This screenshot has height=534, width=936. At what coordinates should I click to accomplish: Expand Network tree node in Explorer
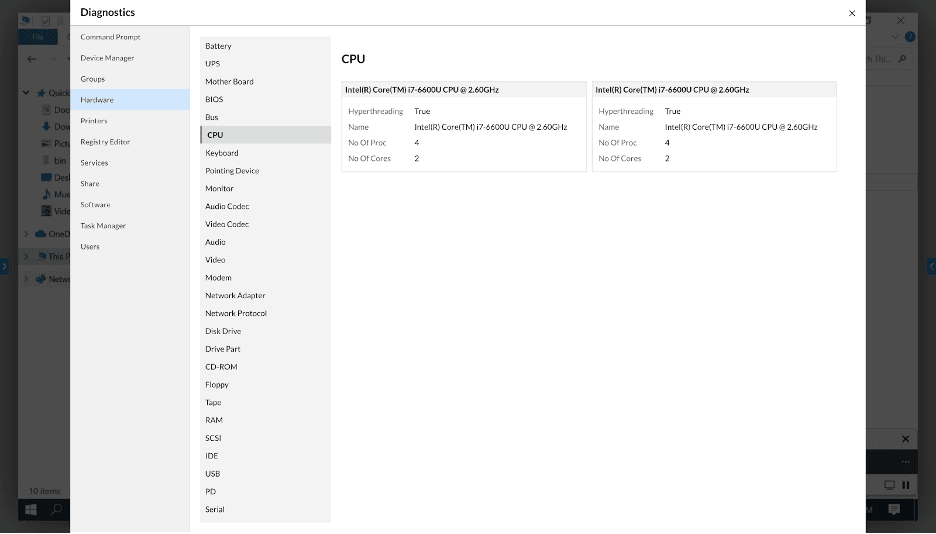click(x=26, y=279)
